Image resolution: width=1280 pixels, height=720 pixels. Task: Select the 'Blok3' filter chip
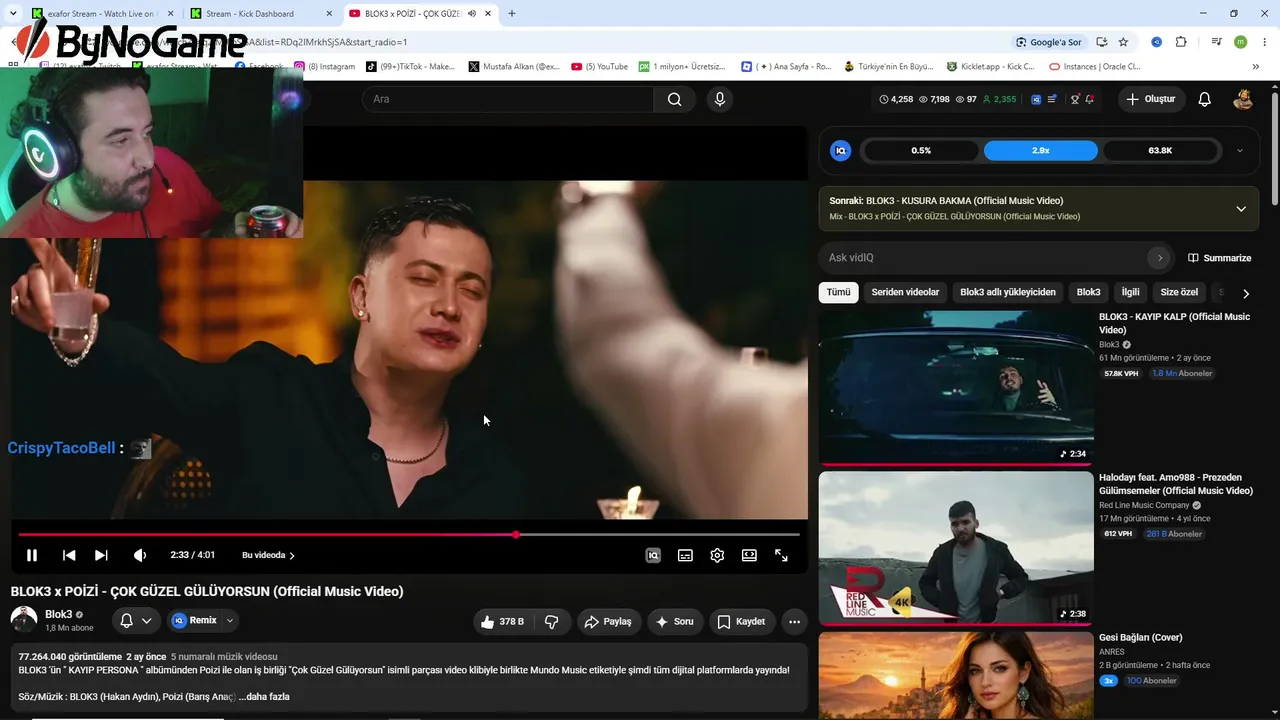tap(1088, 292)
